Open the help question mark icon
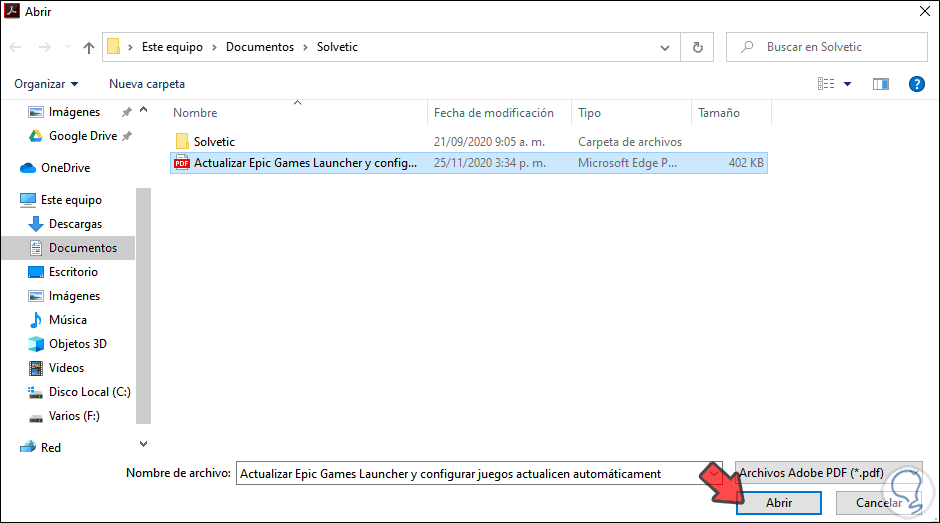The height and width of the screenshot is (523, 940). point(916,84)
